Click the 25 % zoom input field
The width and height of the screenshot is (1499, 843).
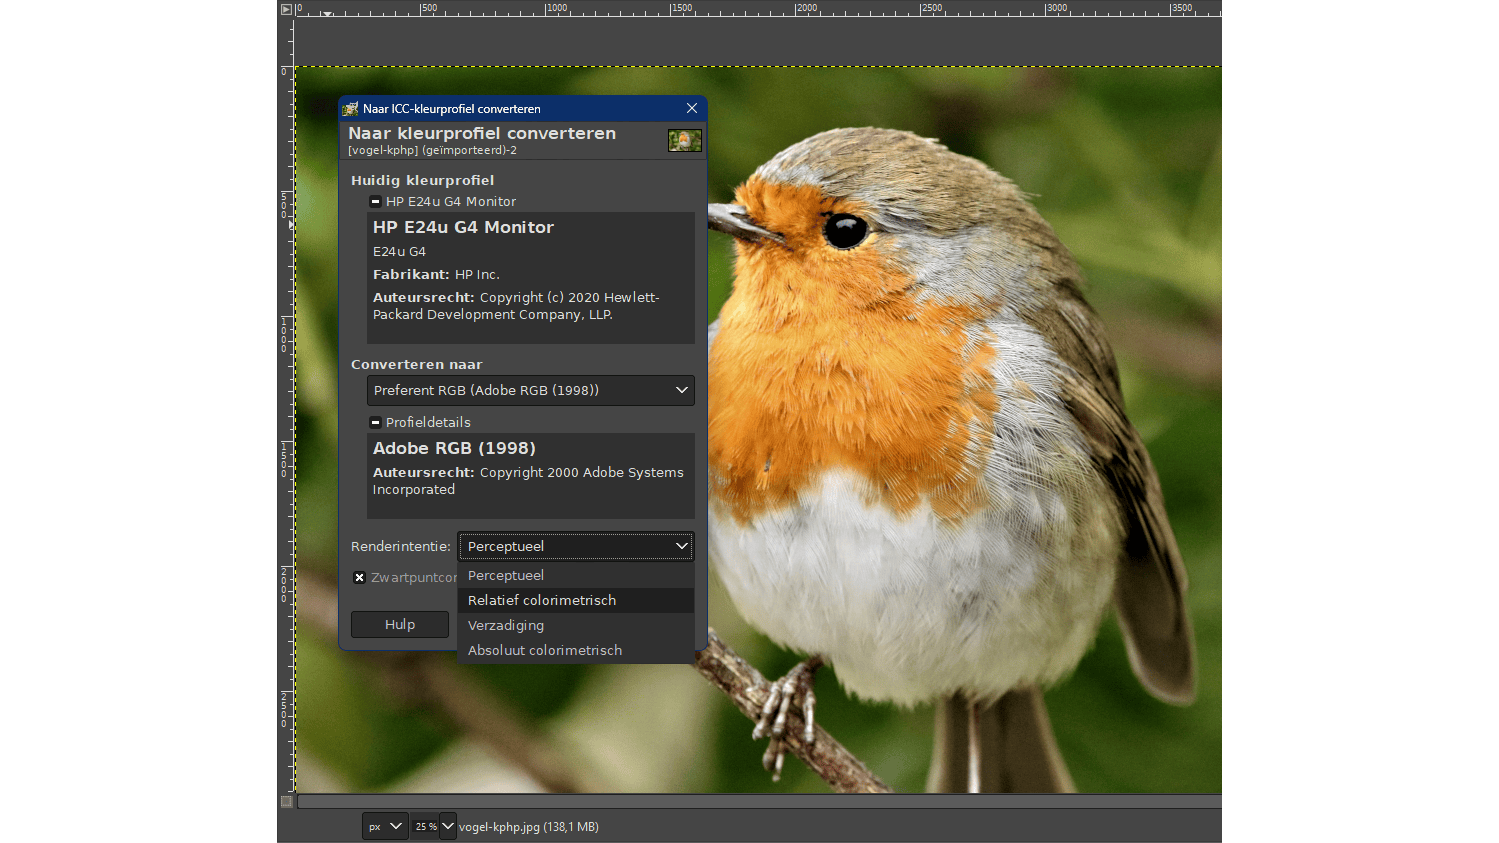[x=425, y=826]
